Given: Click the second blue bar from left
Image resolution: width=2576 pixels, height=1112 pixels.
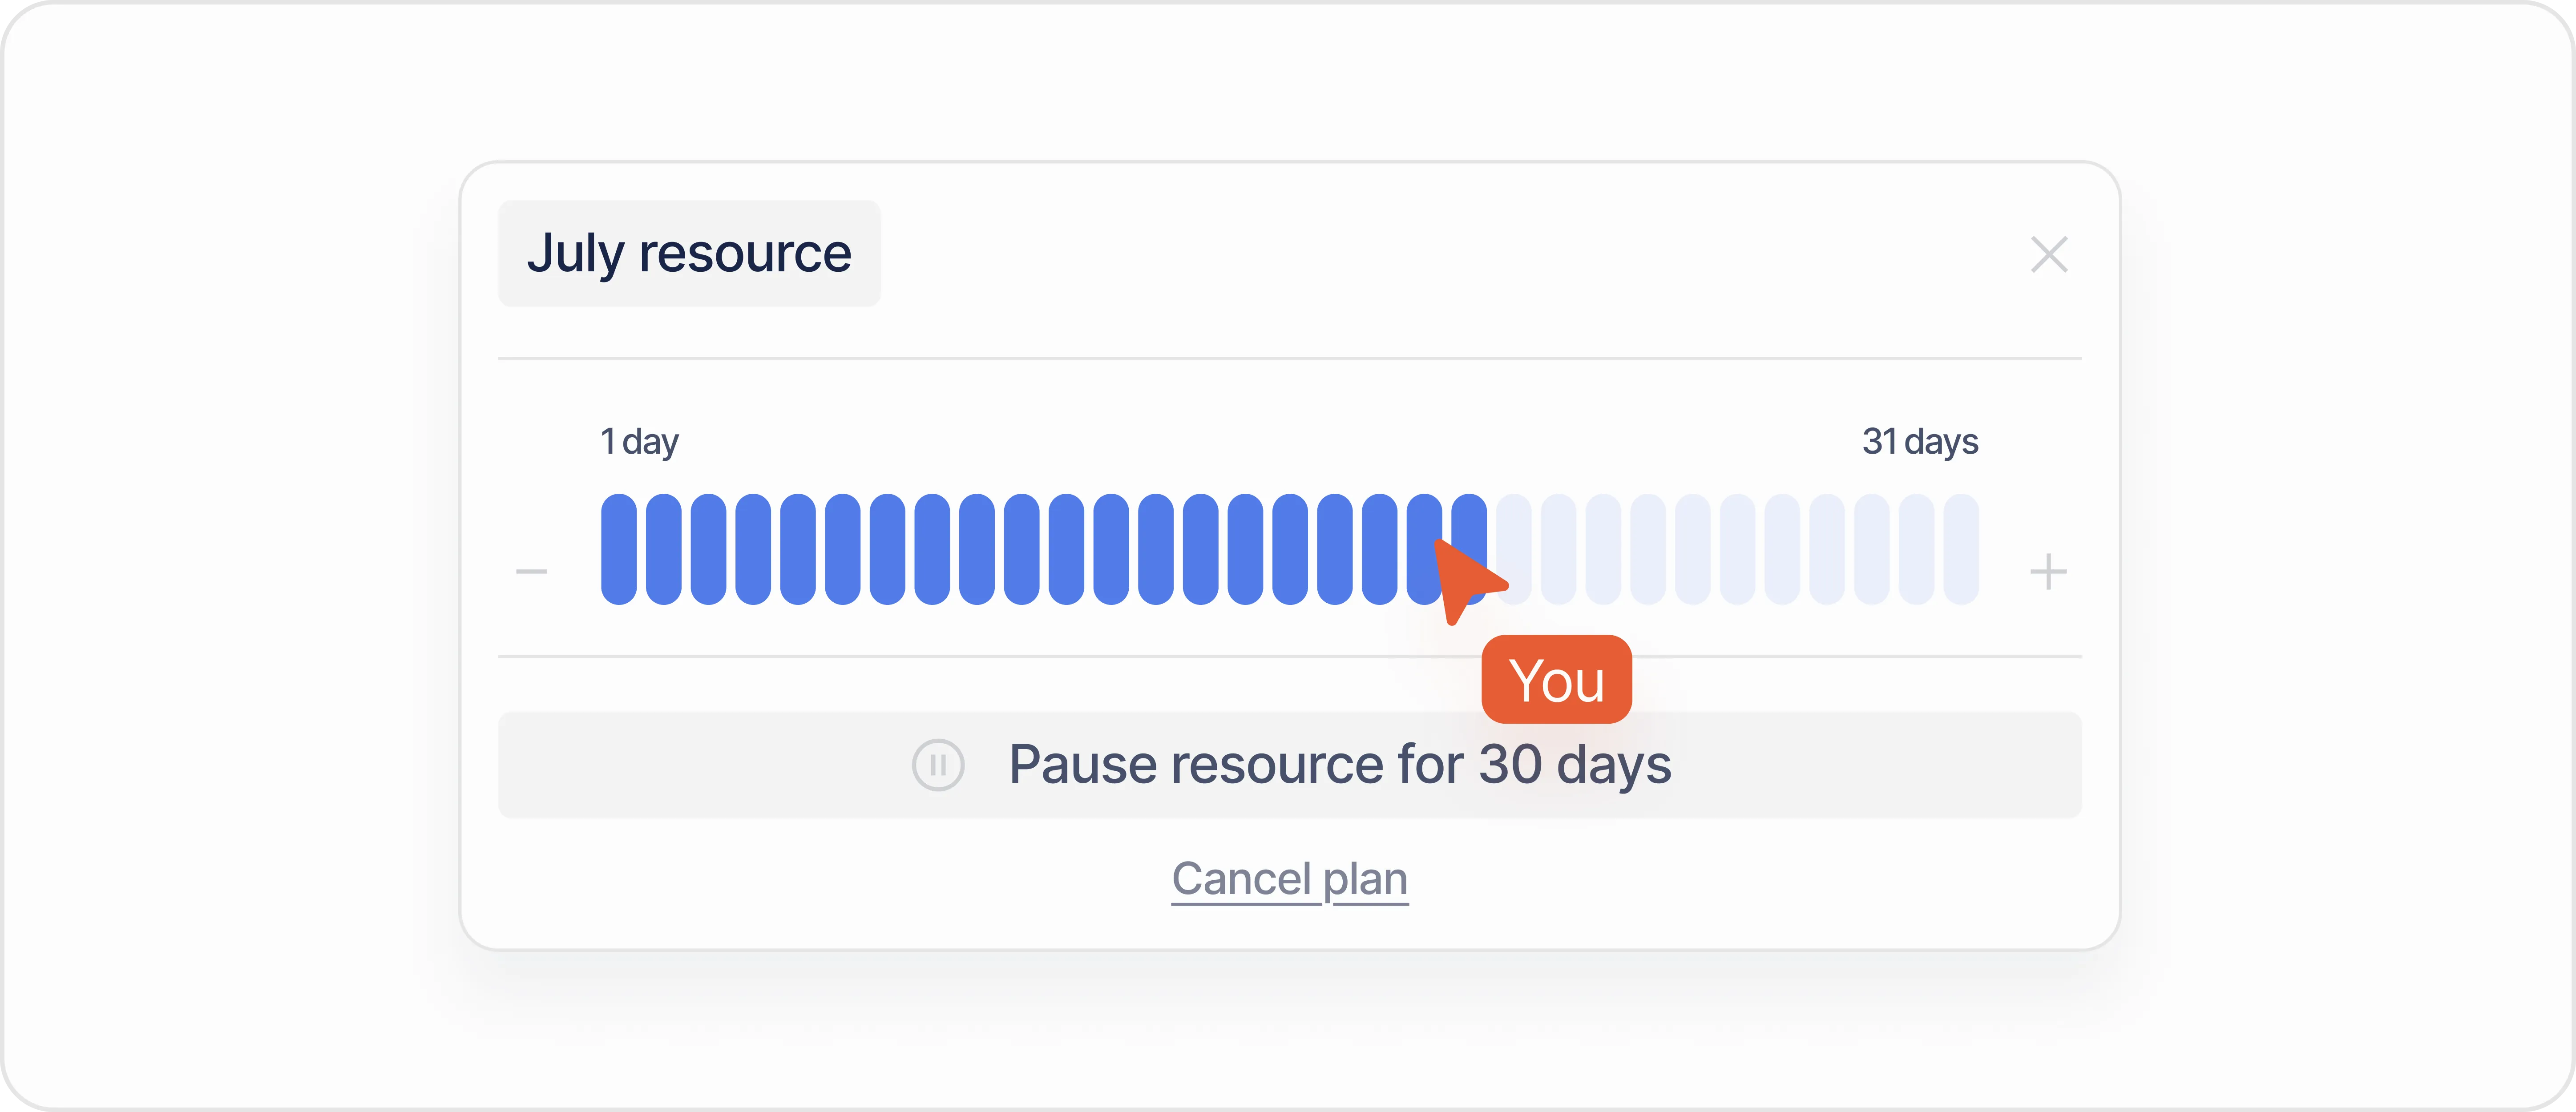Looking at the screenshot, I should (x=663, y=549).
